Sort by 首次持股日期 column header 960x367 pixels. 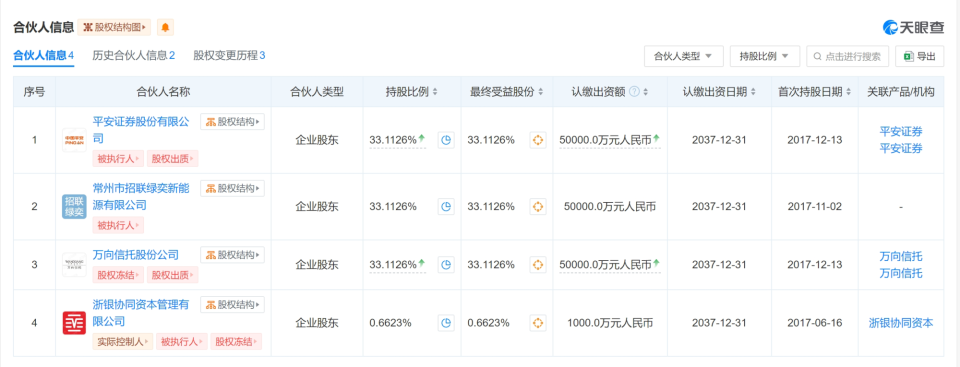(x=814, y=92)
